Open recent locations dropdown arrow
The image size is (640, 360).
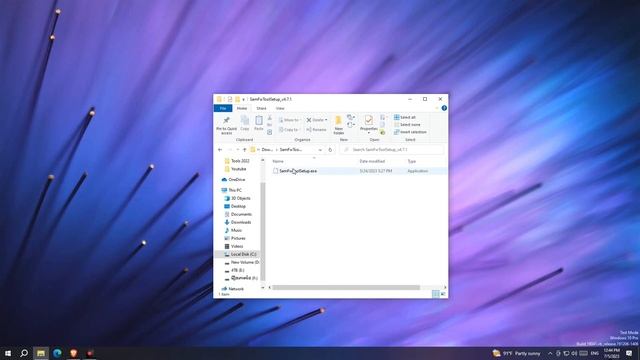[238, 150]
